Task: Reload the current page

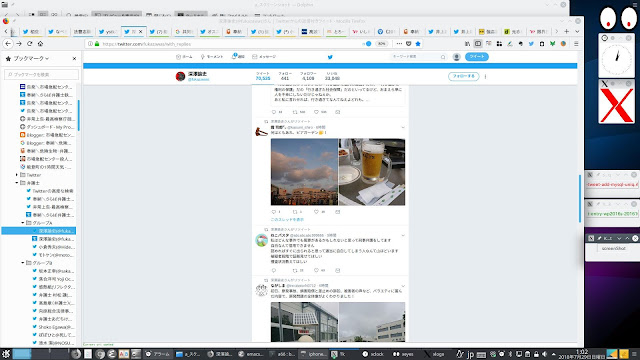Action: coord(29,44)
